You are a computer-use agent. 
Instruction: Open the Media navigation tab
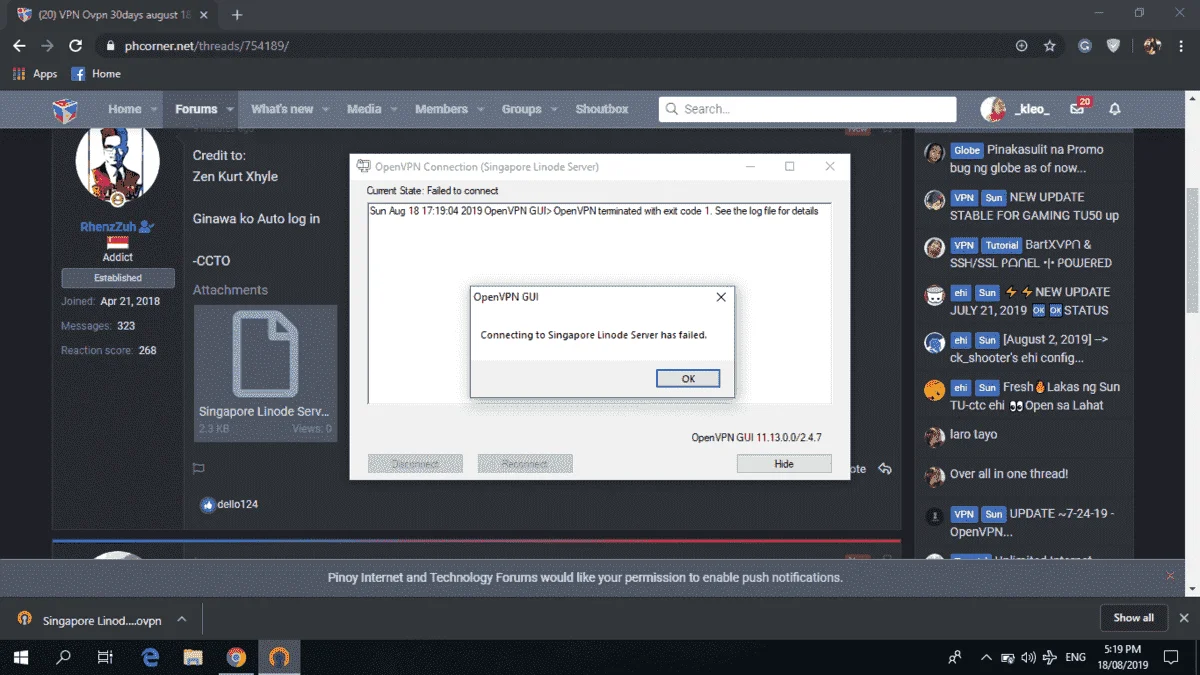coord(364,109)
